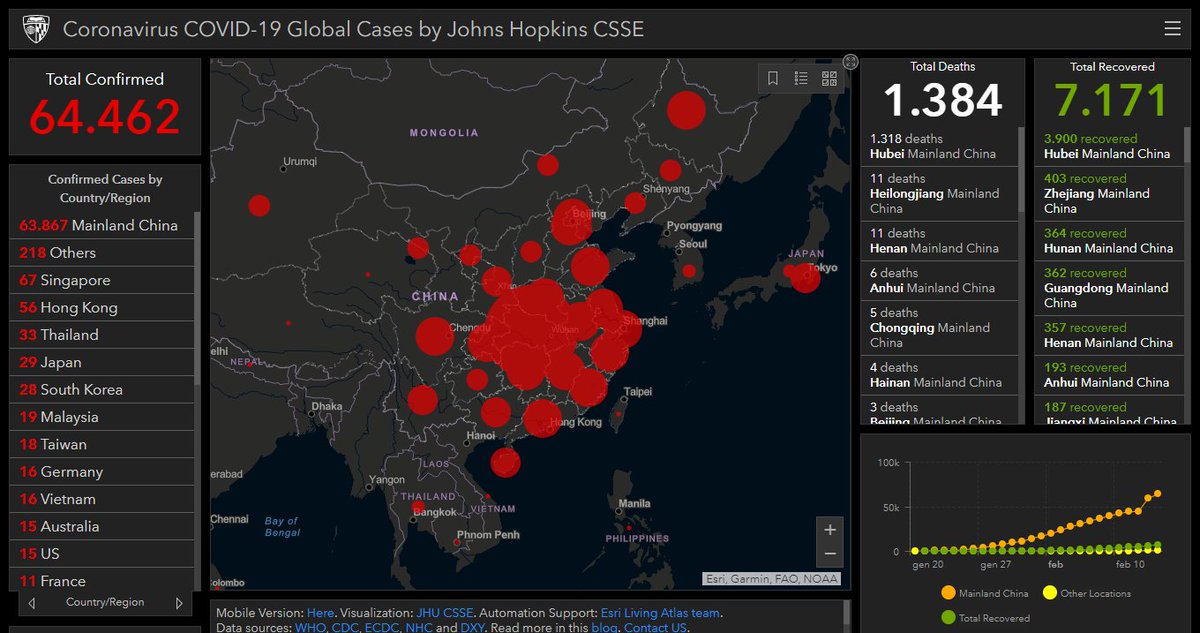Viewport: 1200px width, 633px height.
Task: Go to next Country/Region tab arrow
Action: [x=179, y=603]
